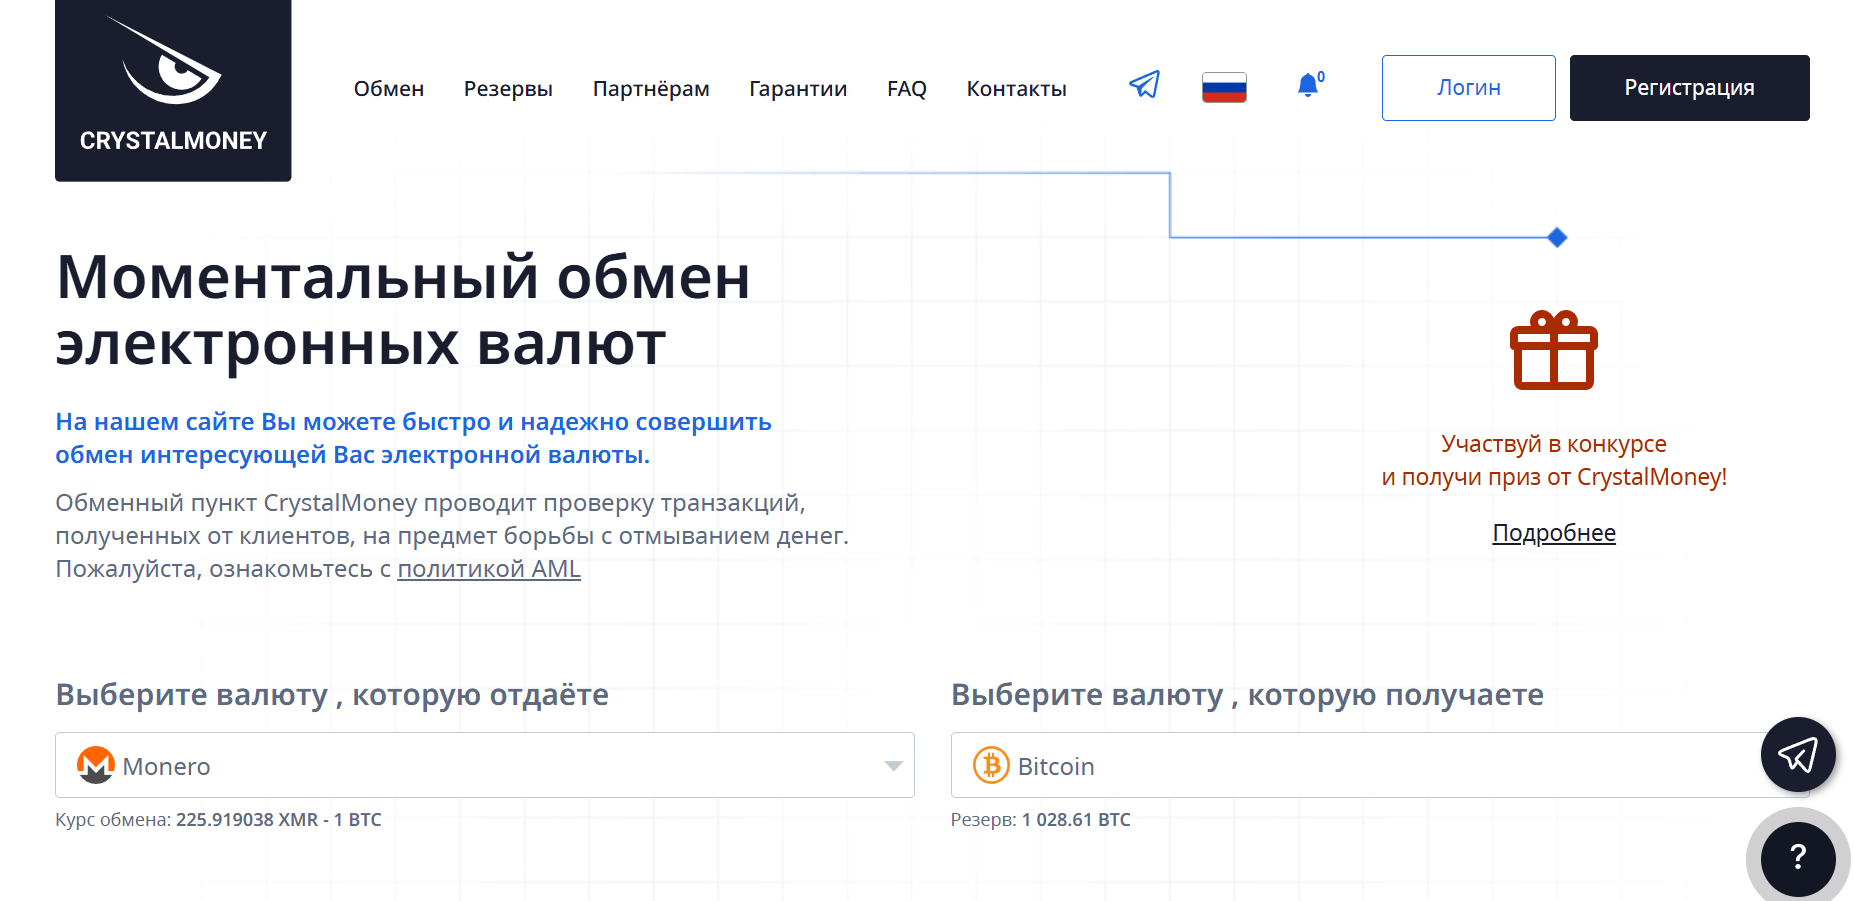Select Гарантии in the top menu
The height and width of the screenshot is (901, 1853).
pos(798,89)
